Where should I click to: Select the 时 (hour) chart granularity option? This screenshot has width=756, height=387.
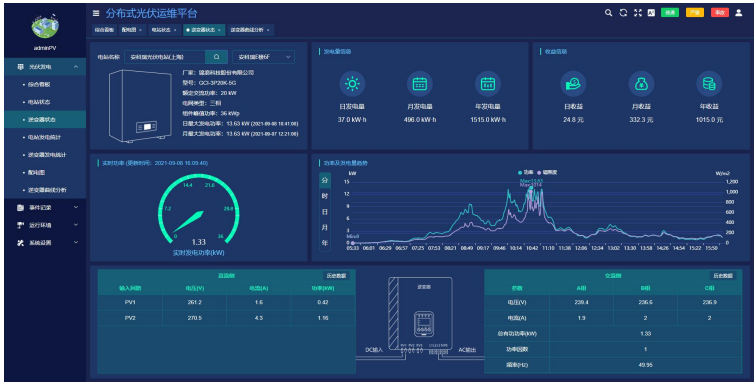tap(325, 196)
